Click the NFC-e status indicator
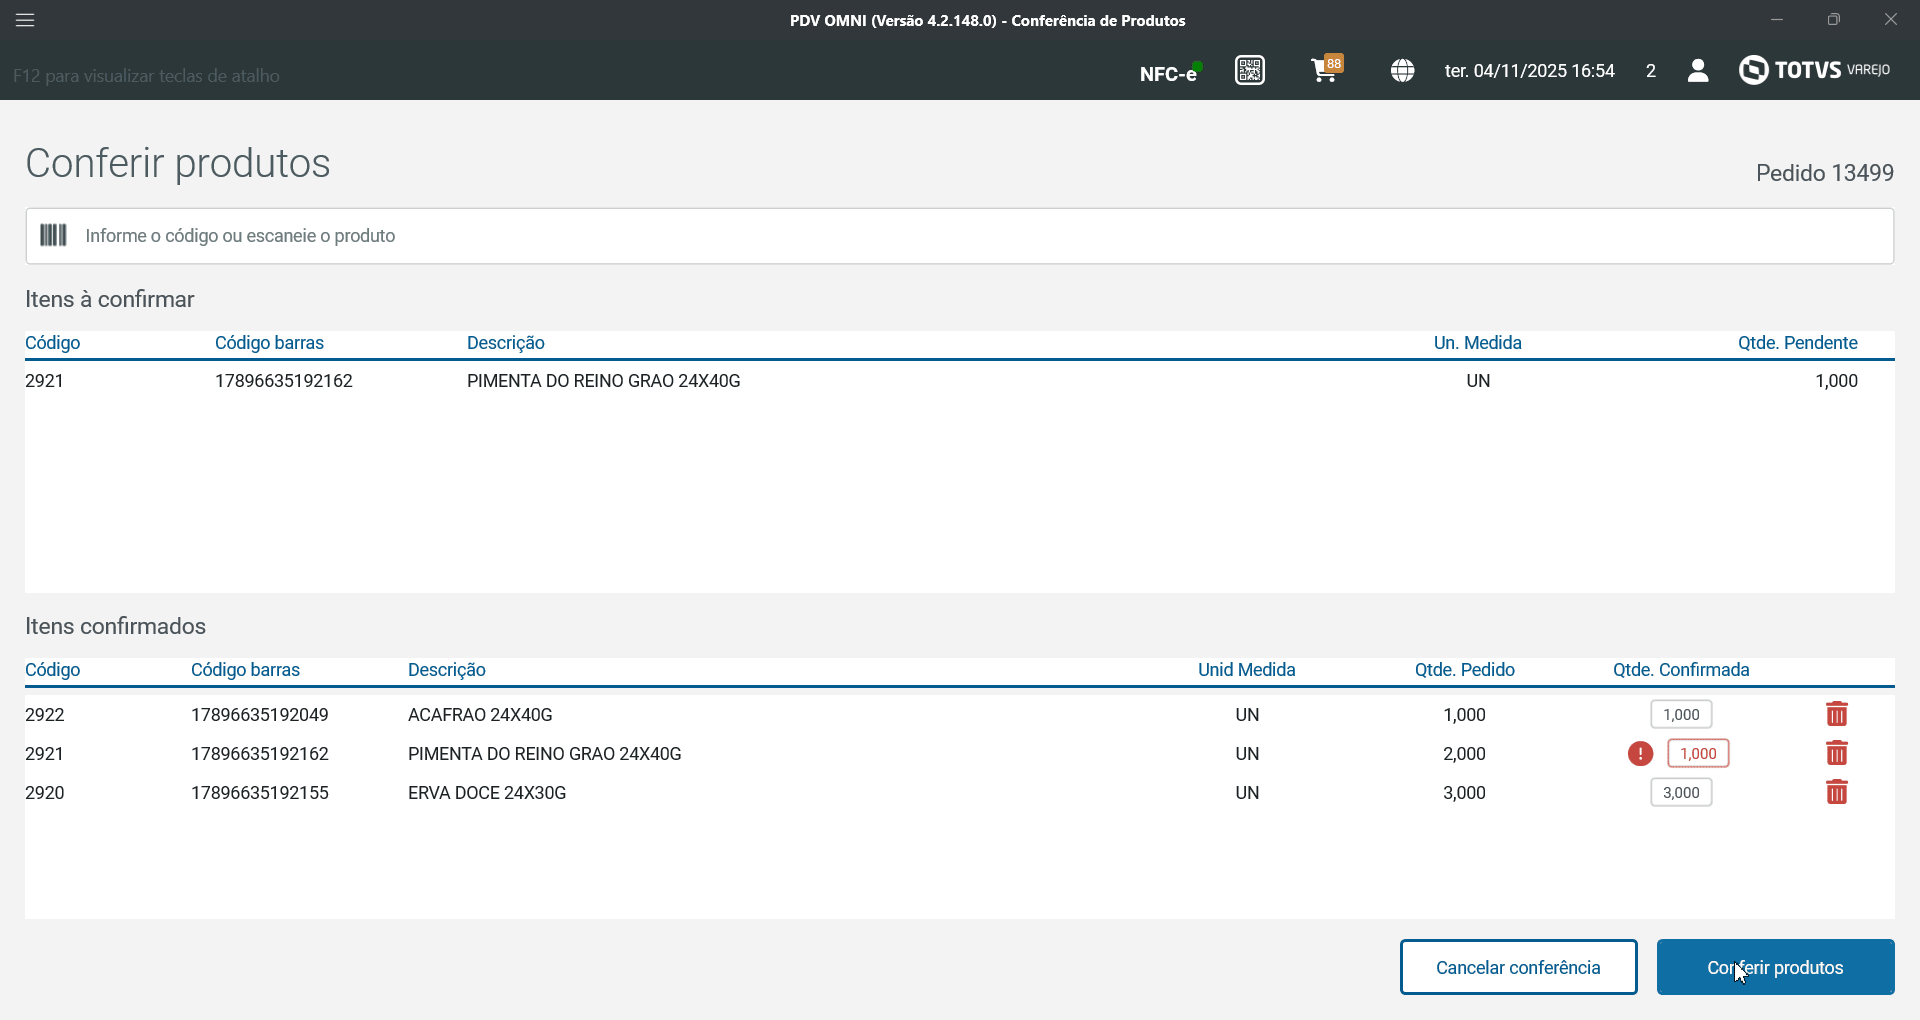This screenshot has height=1020, width=1920. click(x=1170, y=73)
